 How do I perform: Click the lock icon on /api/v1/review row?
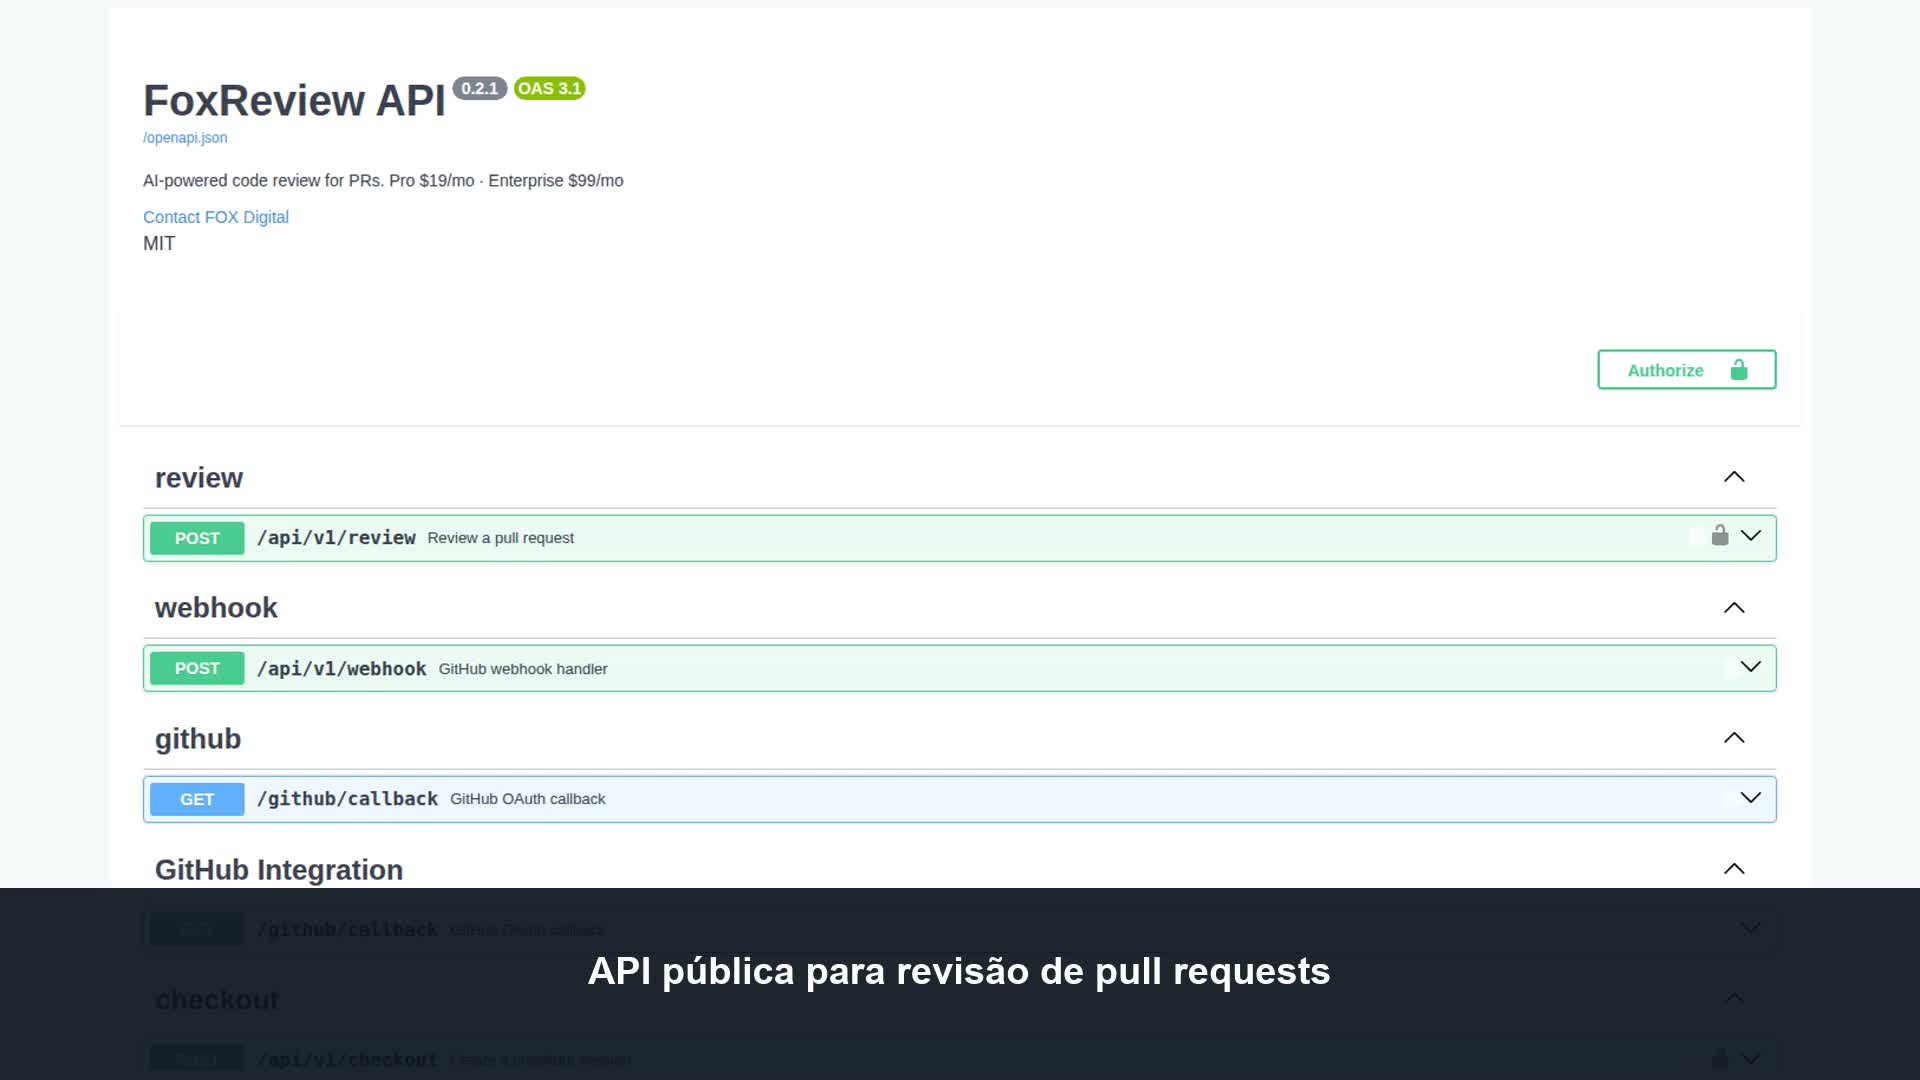pos(1720,536)
